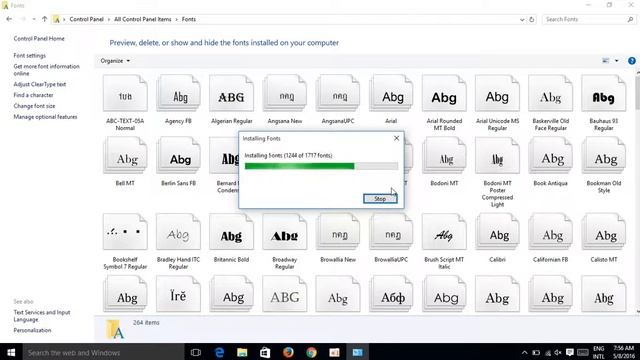Viewport: 640px width, 360px height.
Task: Open Manage optional features link
Action: click(45, 117)
